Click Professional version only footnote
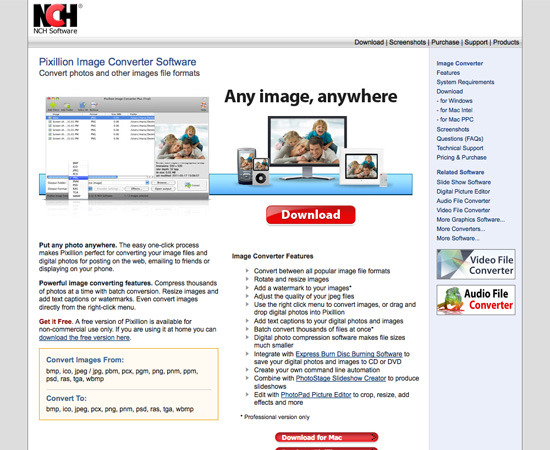This screenshot has height=450, width=550. click(x=275, y=417)
